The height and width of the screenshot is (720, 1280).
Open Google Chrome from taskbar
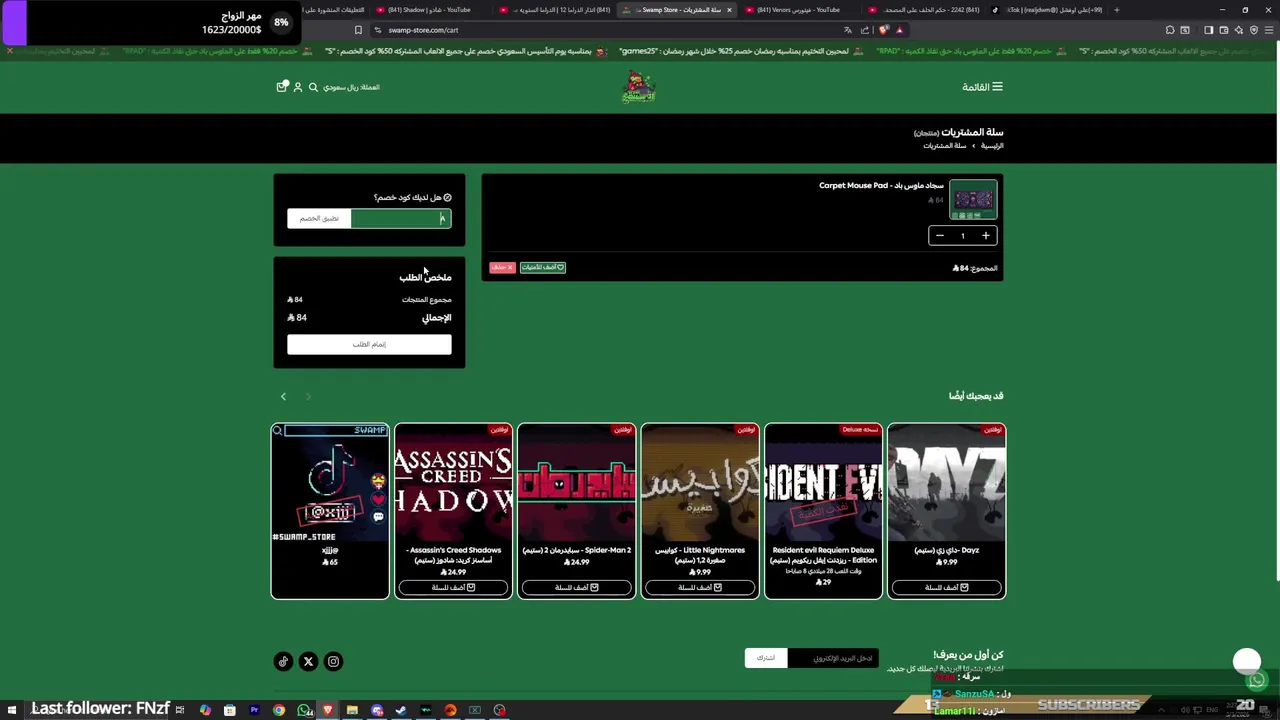[279, 710]
